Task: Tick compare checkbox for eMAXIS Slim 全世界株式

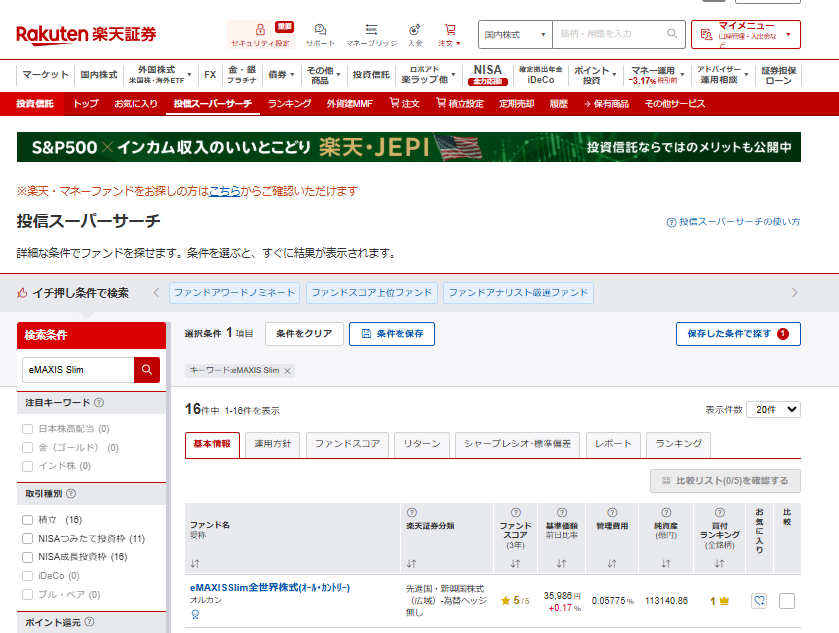Action: coord(787,601)
